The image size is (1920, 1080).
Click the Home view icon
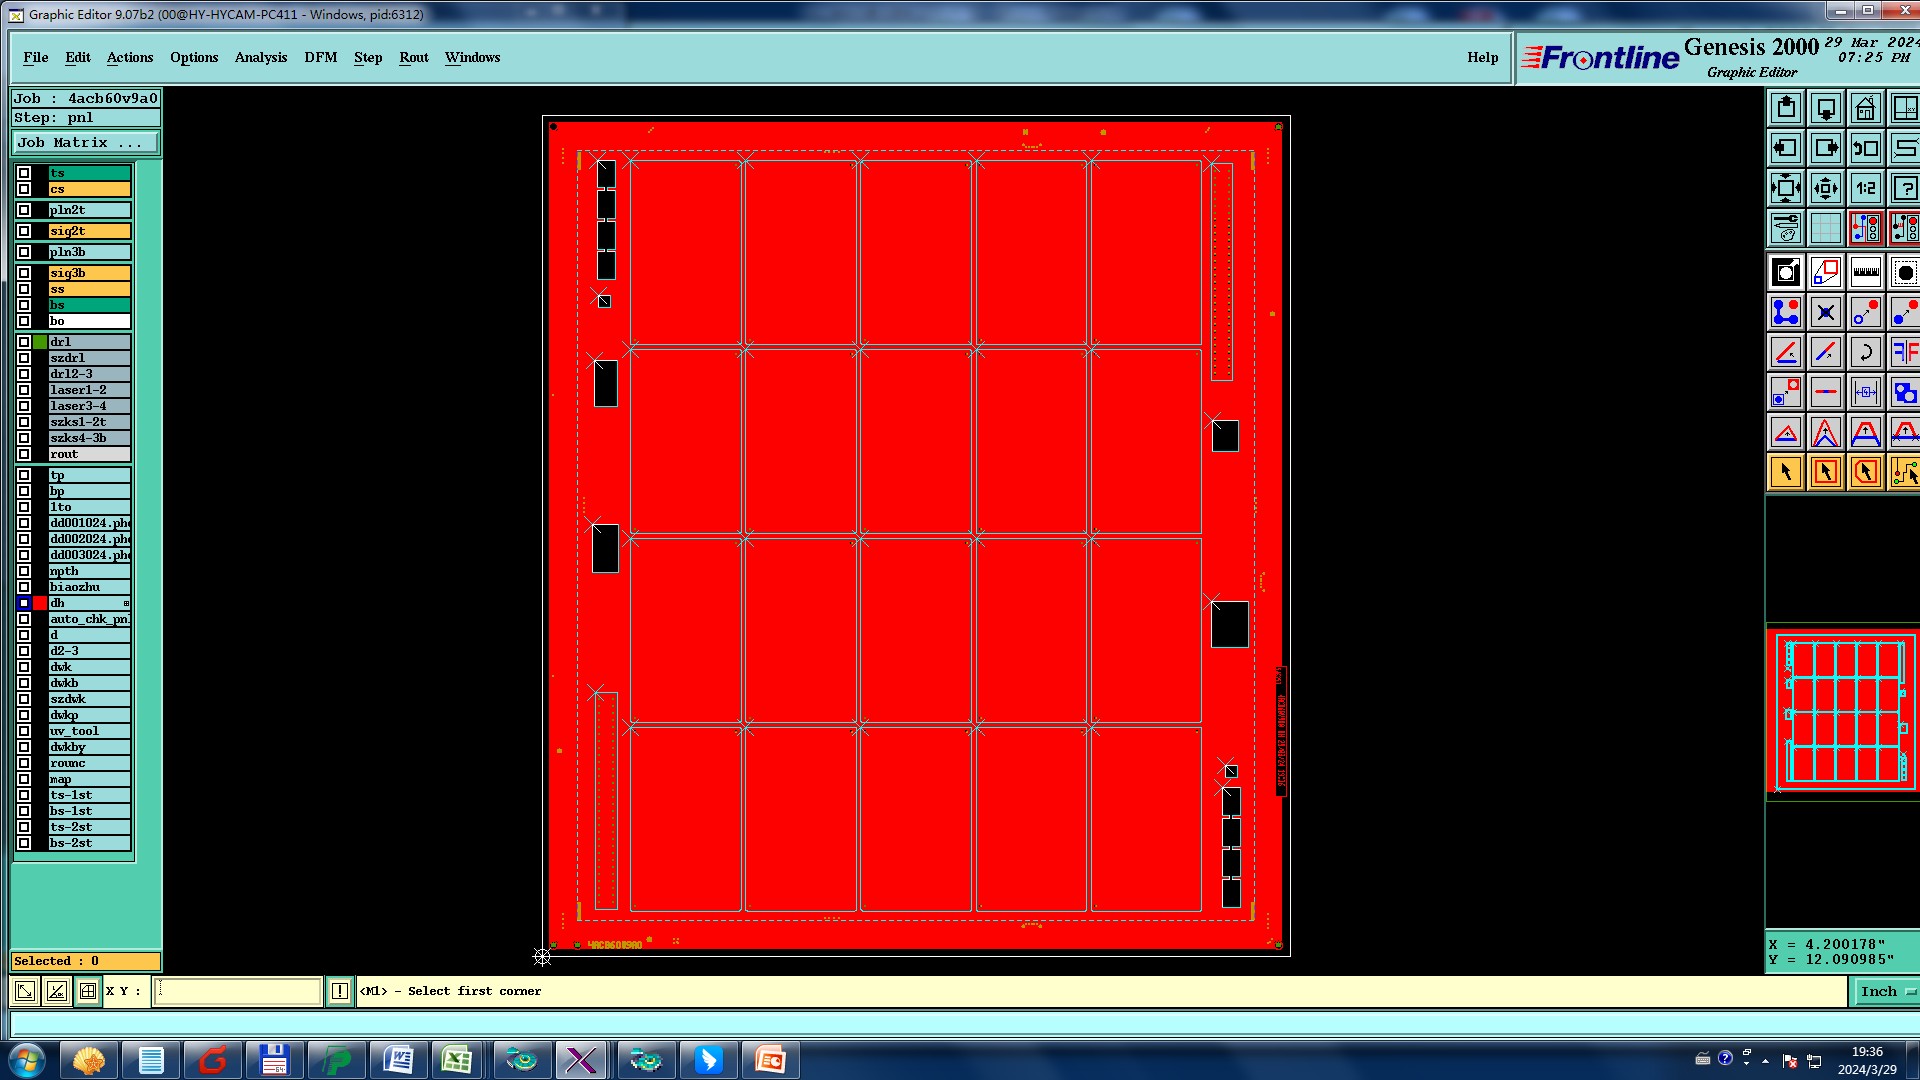1865,108
